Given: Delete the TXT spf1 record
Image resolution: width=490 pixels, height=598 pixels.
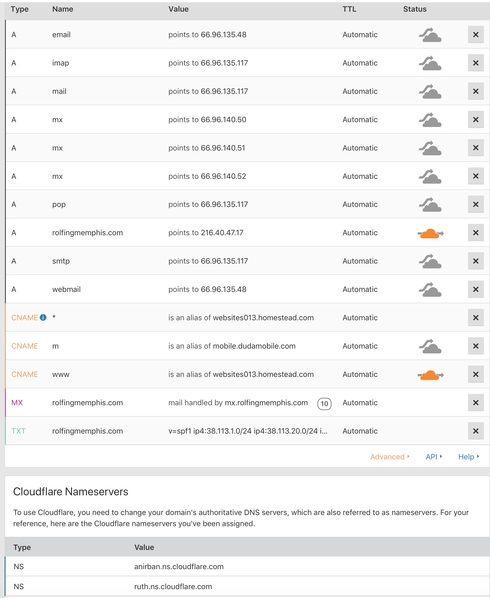Looking at the screenshot, I should click(476, 431).
